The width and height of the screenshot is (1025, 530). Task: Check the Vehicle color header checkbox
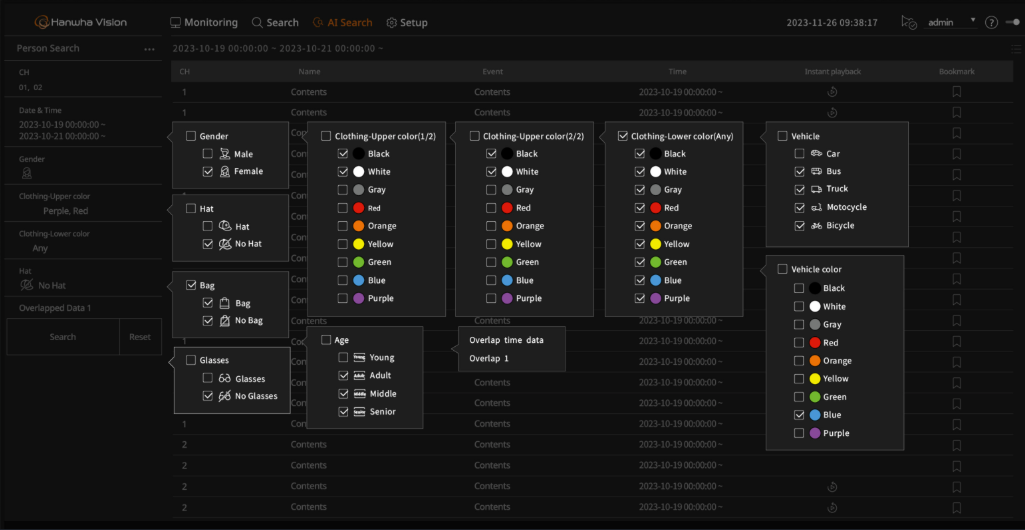782,269
